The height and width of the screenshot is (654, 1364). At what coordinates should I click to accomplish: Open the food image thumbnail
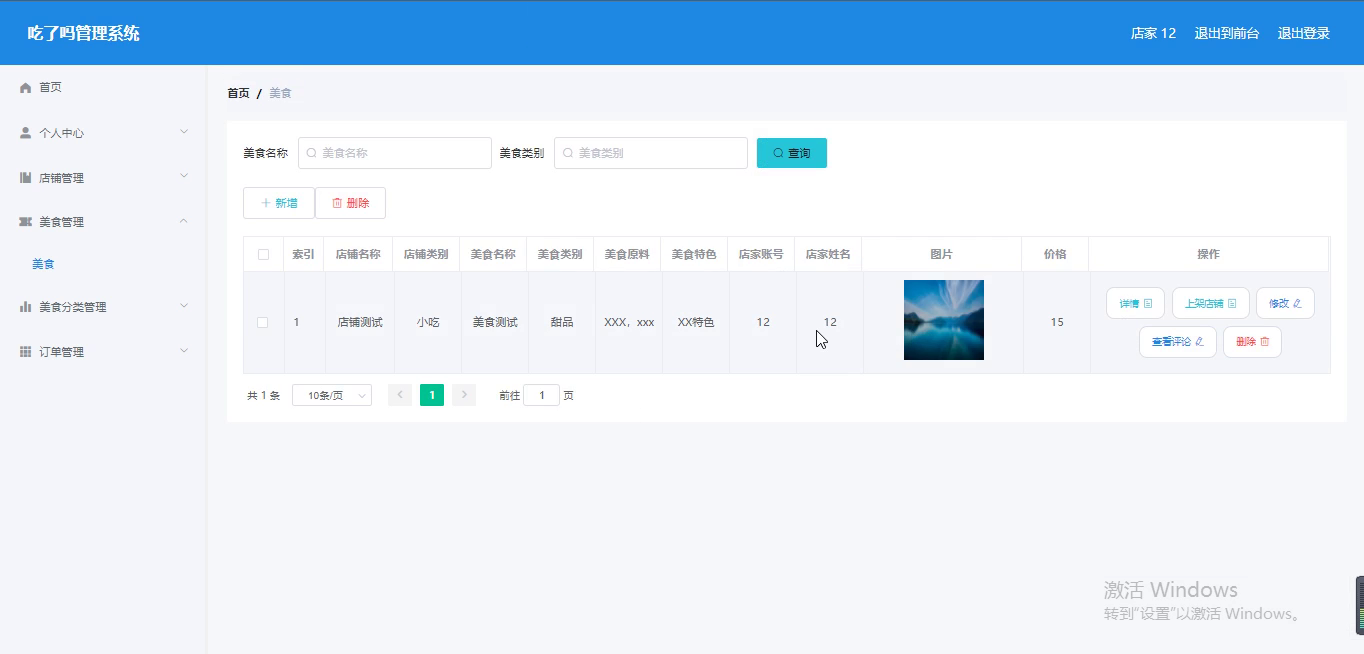(x=944, y=320)
